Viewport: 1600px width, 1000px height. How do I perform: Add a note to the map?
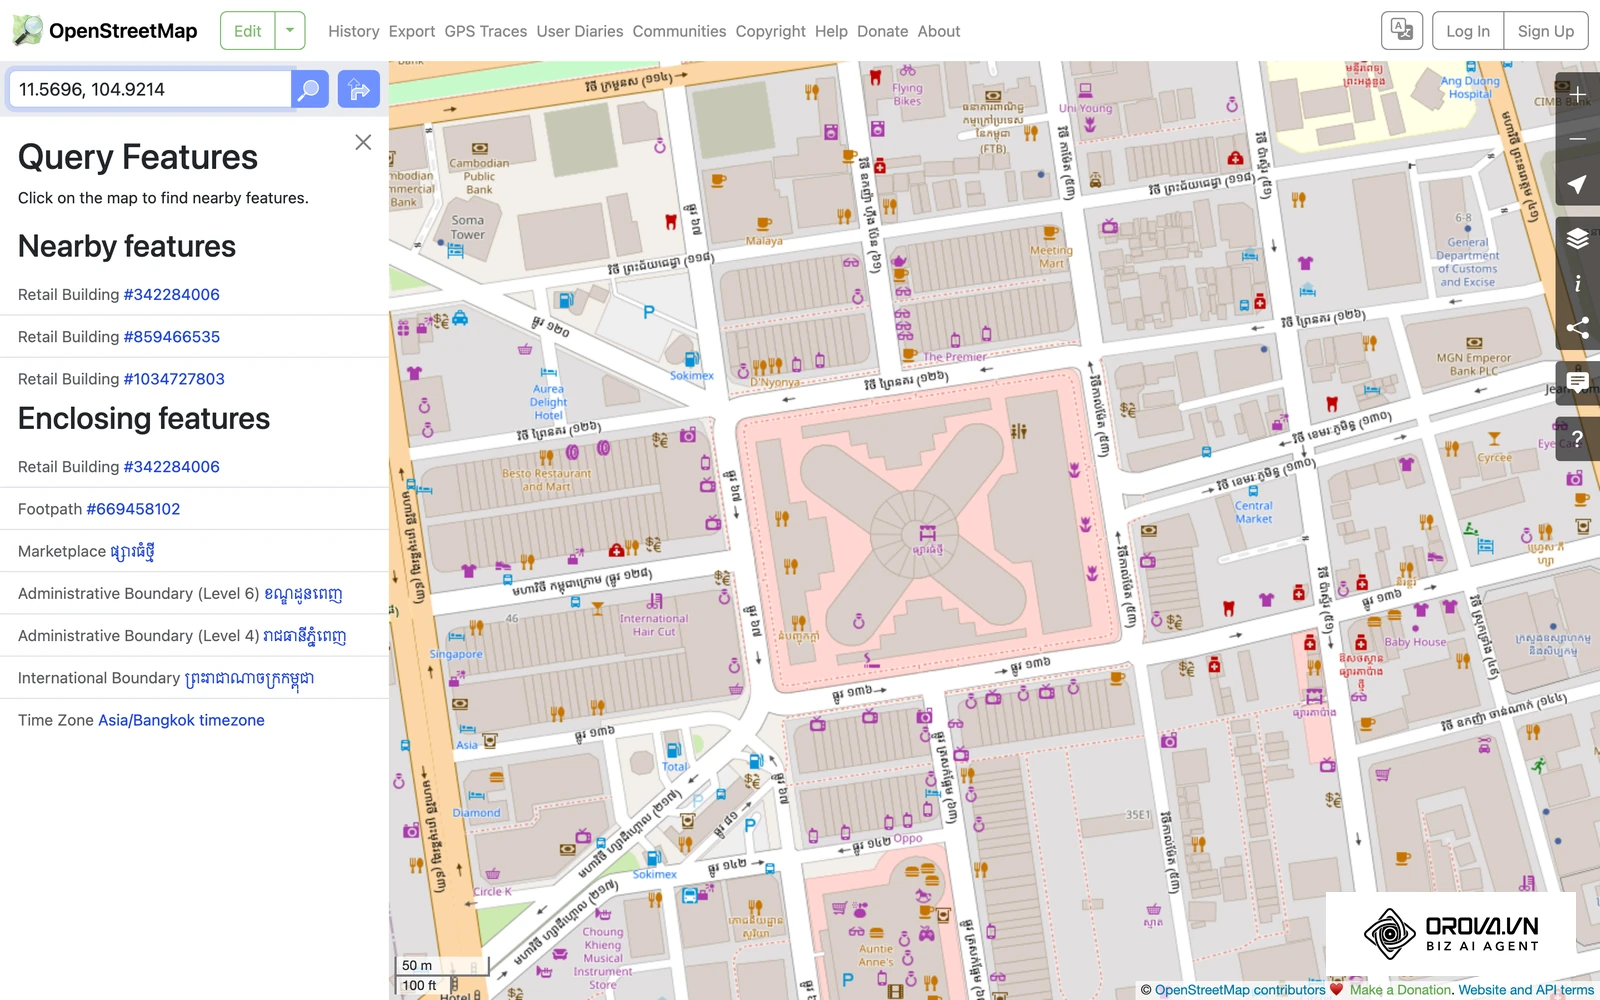click(x=1578, y=382)
